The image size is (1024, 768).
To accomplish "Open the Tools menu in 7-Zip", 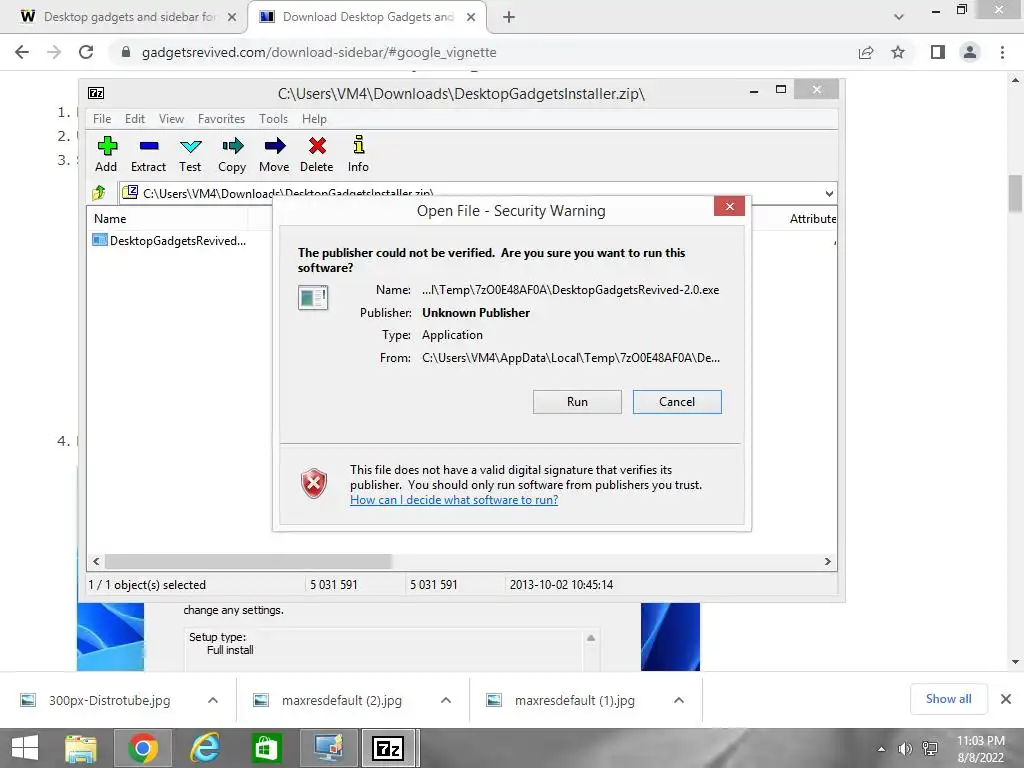I will [x=273, y=119].
